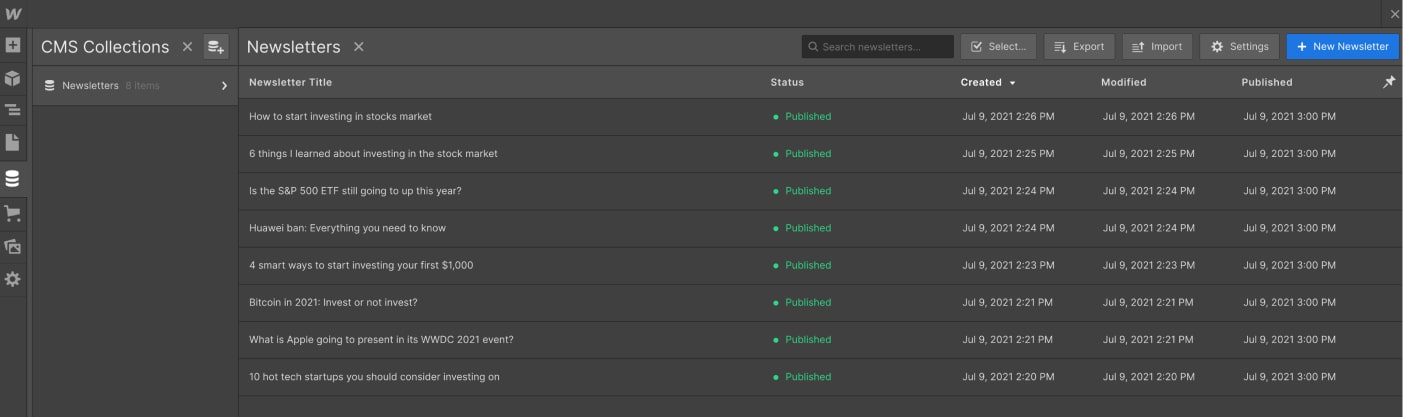Open the Navigator panel
Viewport: 1403px width, 417px height.
point(13,110)
